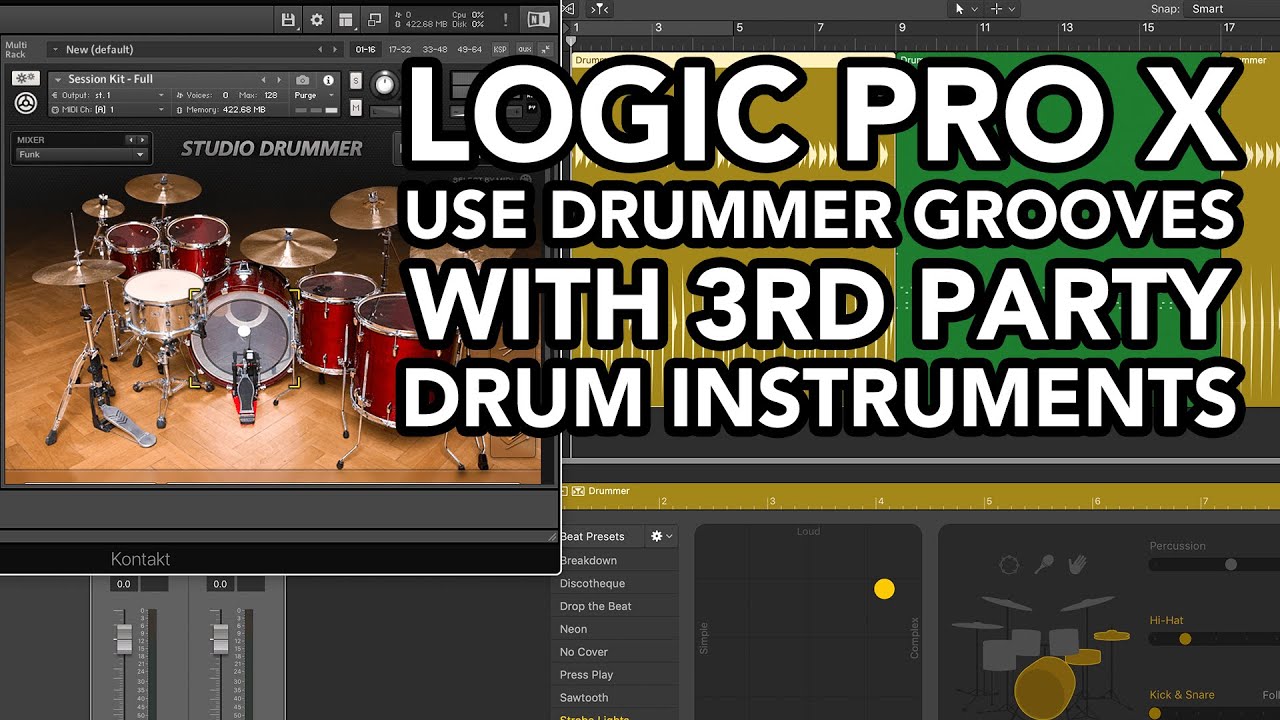Click the Logic catch playhead icon
This screenshot has width=1280, height=720.
pos(598,9)
